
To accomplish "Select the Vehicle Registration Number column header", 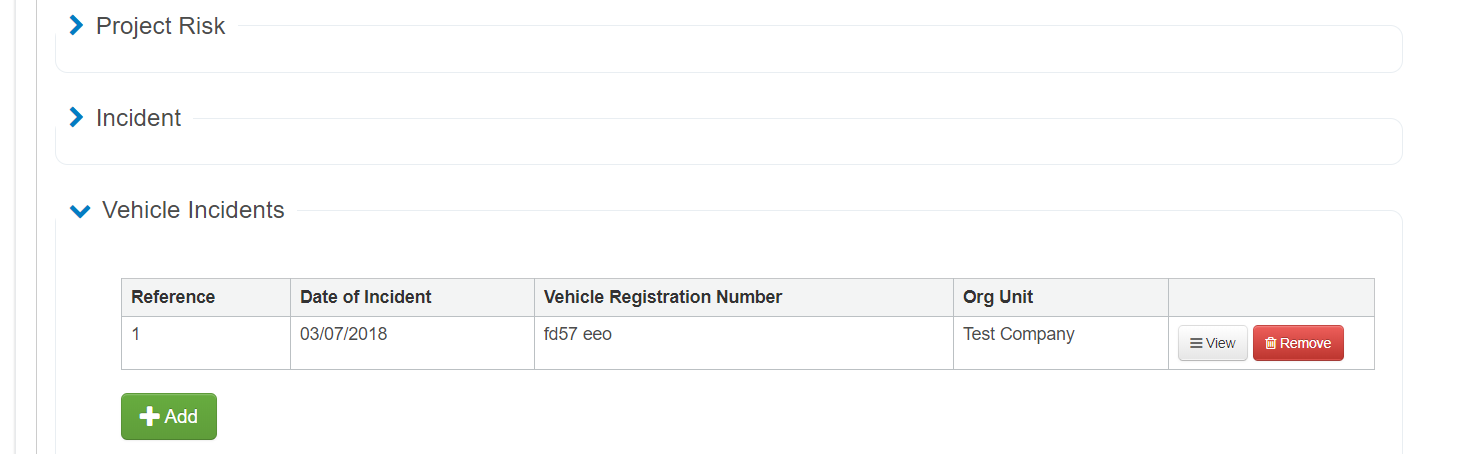I will (663, 297).
